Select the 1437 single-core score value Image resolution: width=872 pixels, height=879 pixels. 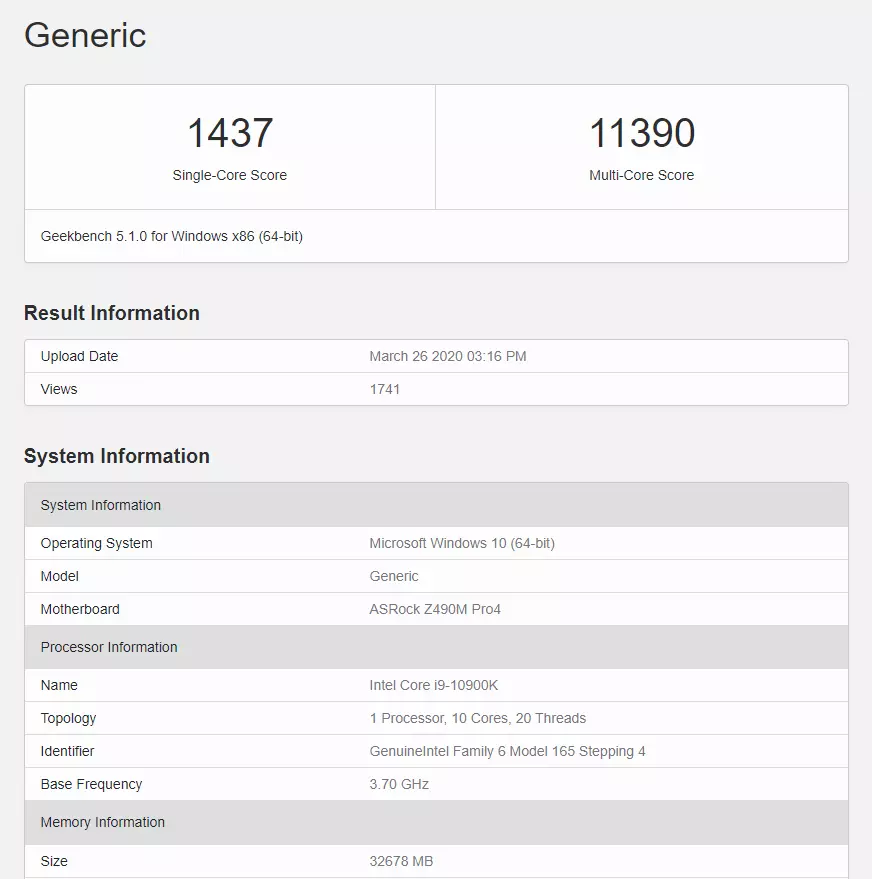point(230,133)
